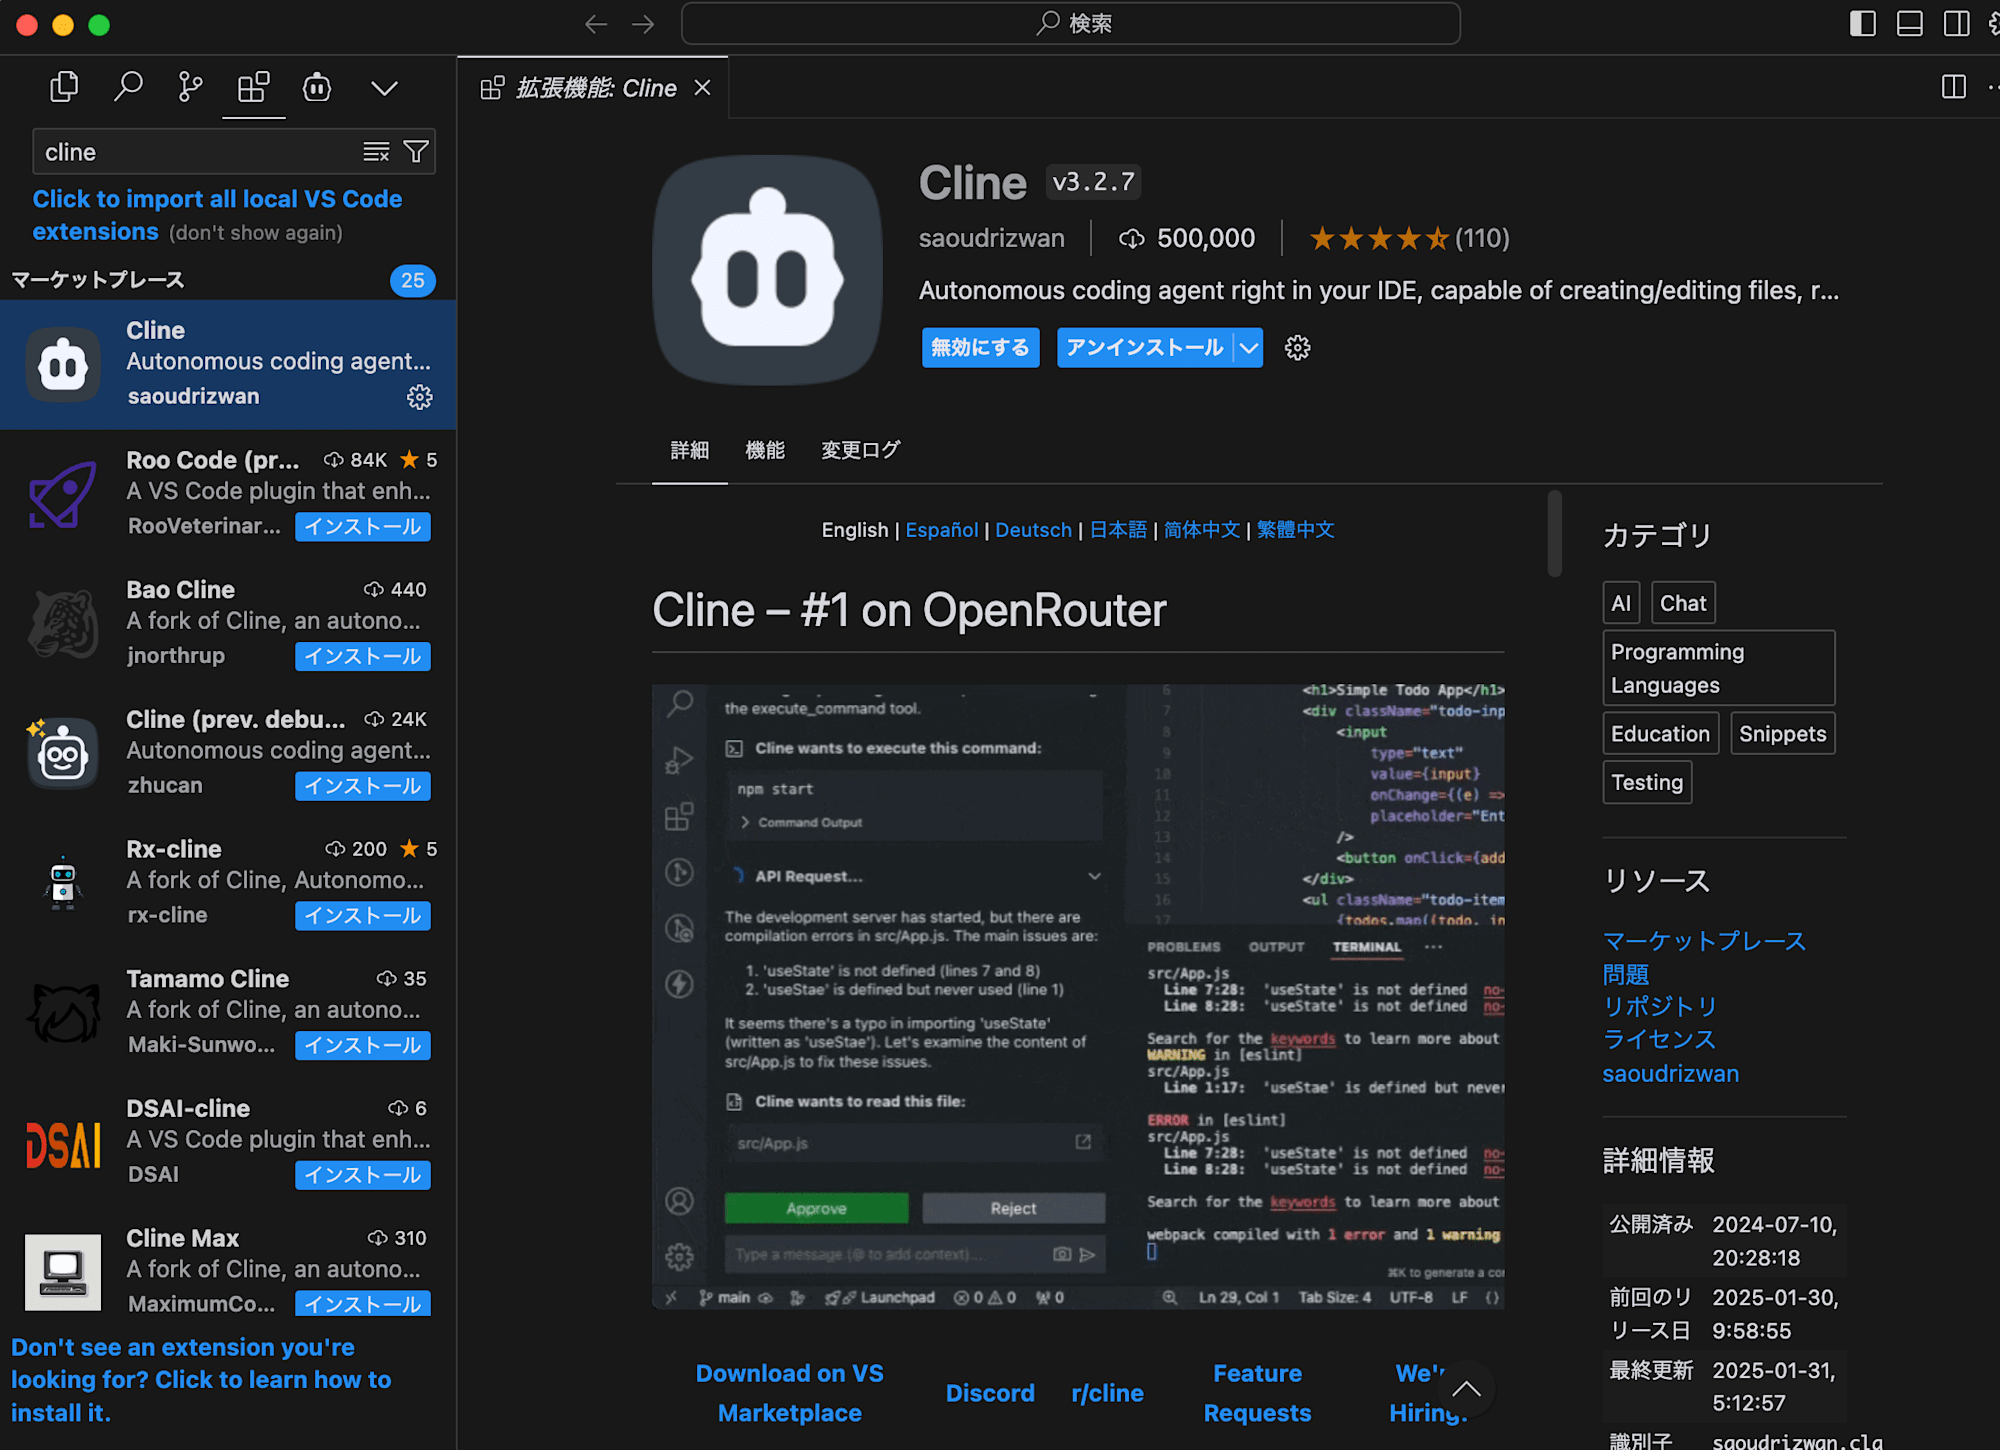Image resolution: width=2000 pixels, height=1450 pixels.
Task: Expand the uninstall button dropdown arrow
Action: pyautogui.click(x=1249, y=348)
